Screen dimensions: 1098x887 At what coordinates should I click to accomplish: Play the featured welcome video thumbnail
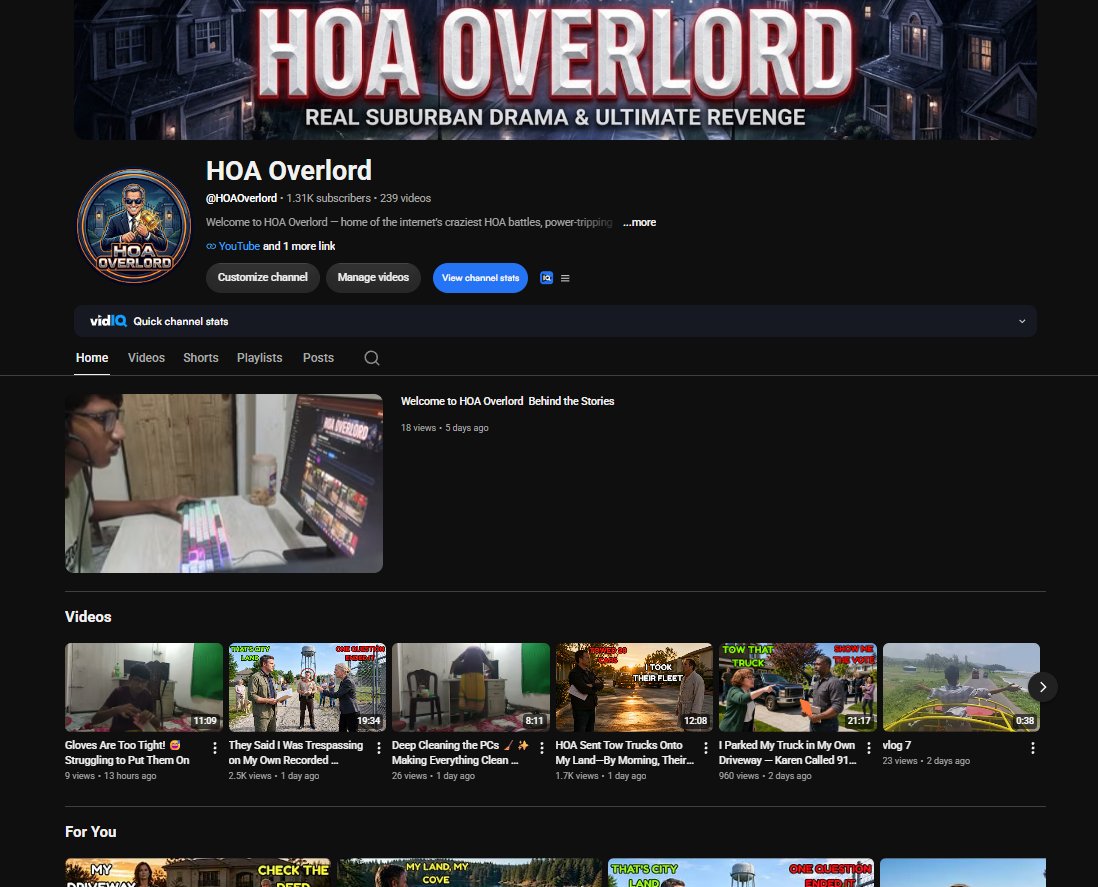(224, 483)
